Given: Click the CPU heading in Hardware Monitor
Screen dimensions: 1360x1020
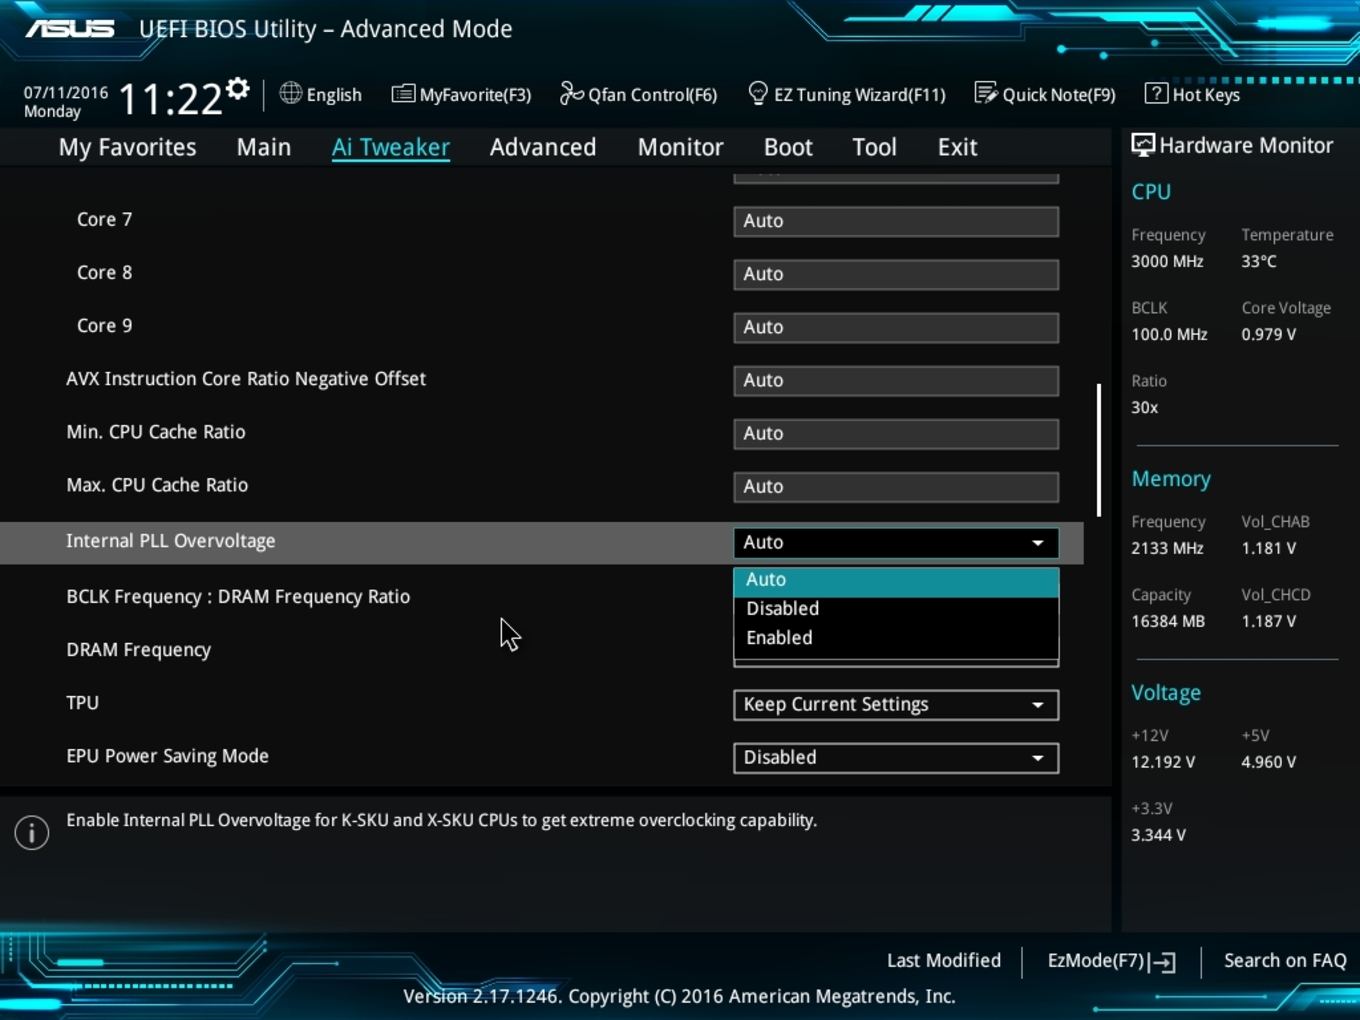Looking at the screenshot, I should click(1151, 192).
